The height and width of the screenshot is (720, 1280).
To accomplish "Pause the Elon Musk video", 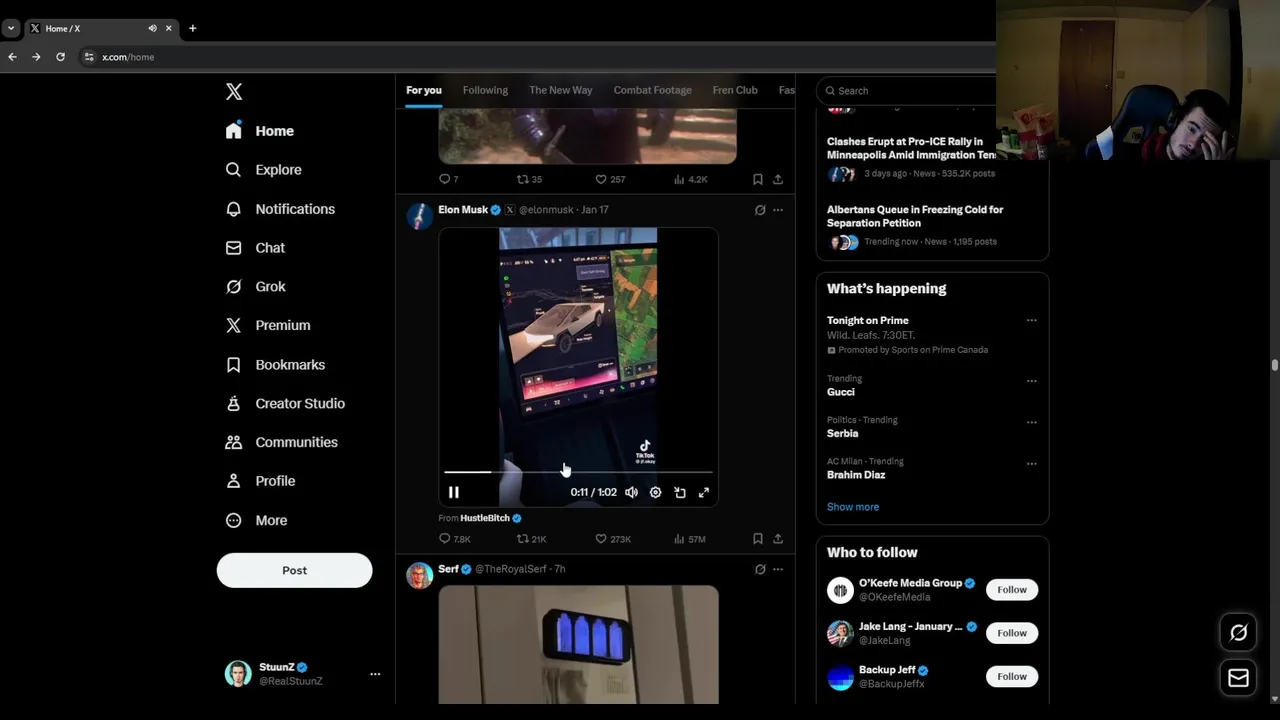I will click(454, 492).
